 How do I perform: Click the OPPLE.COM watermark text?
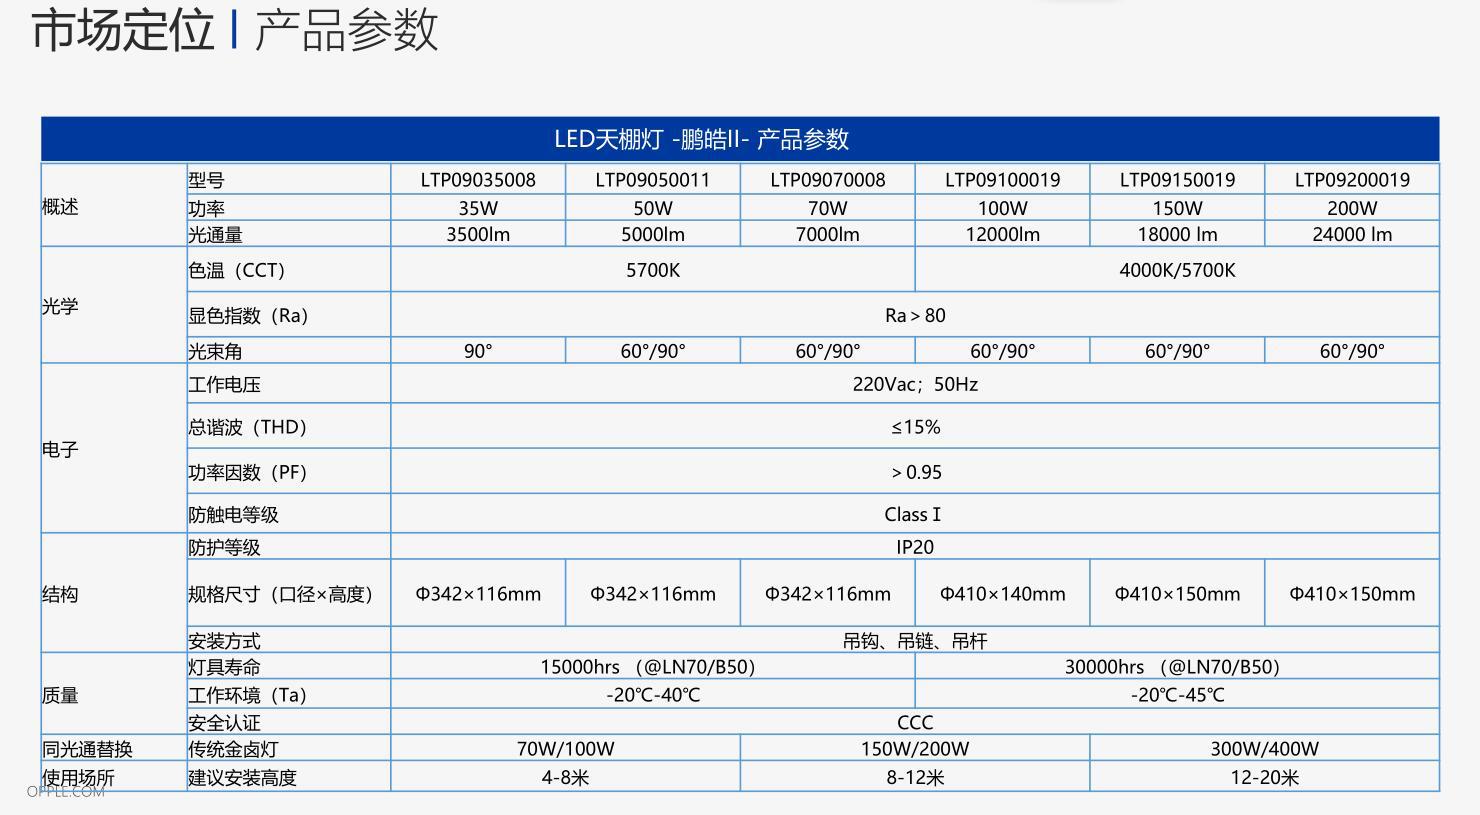(x=66, y=792)
